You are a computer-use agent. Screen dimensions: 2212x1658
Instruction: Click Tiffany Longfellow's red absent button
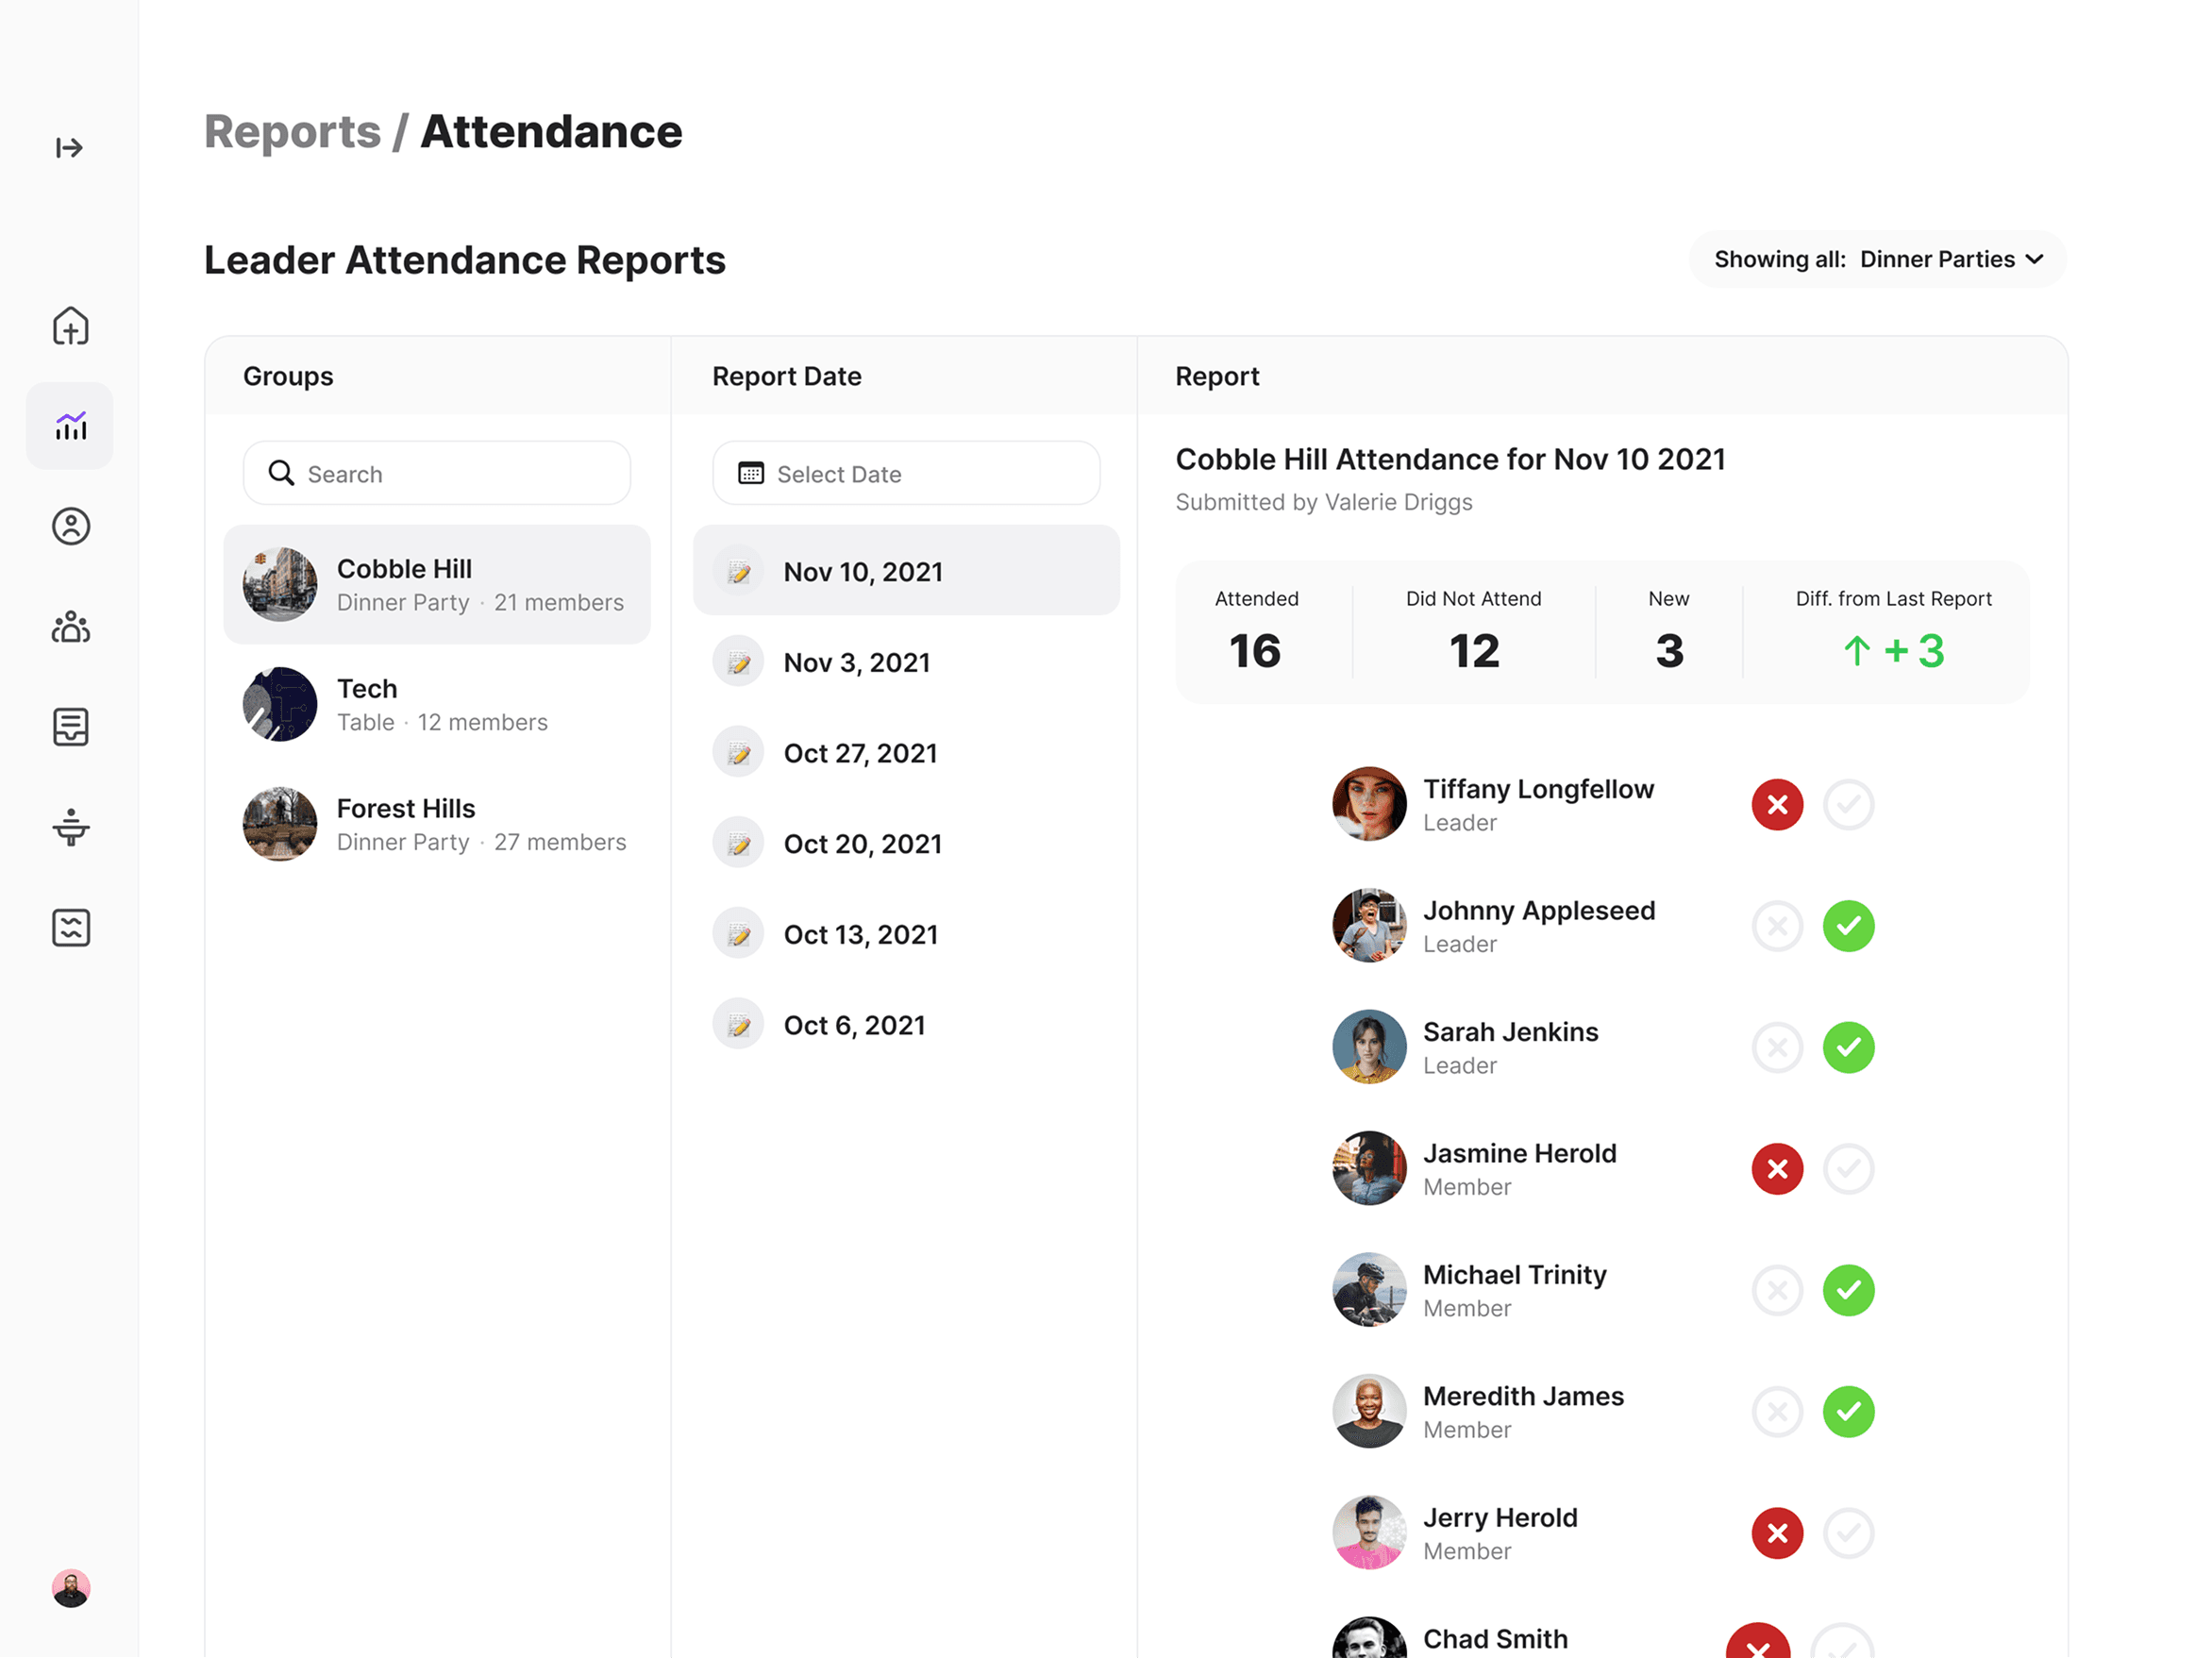(1777, 804)
